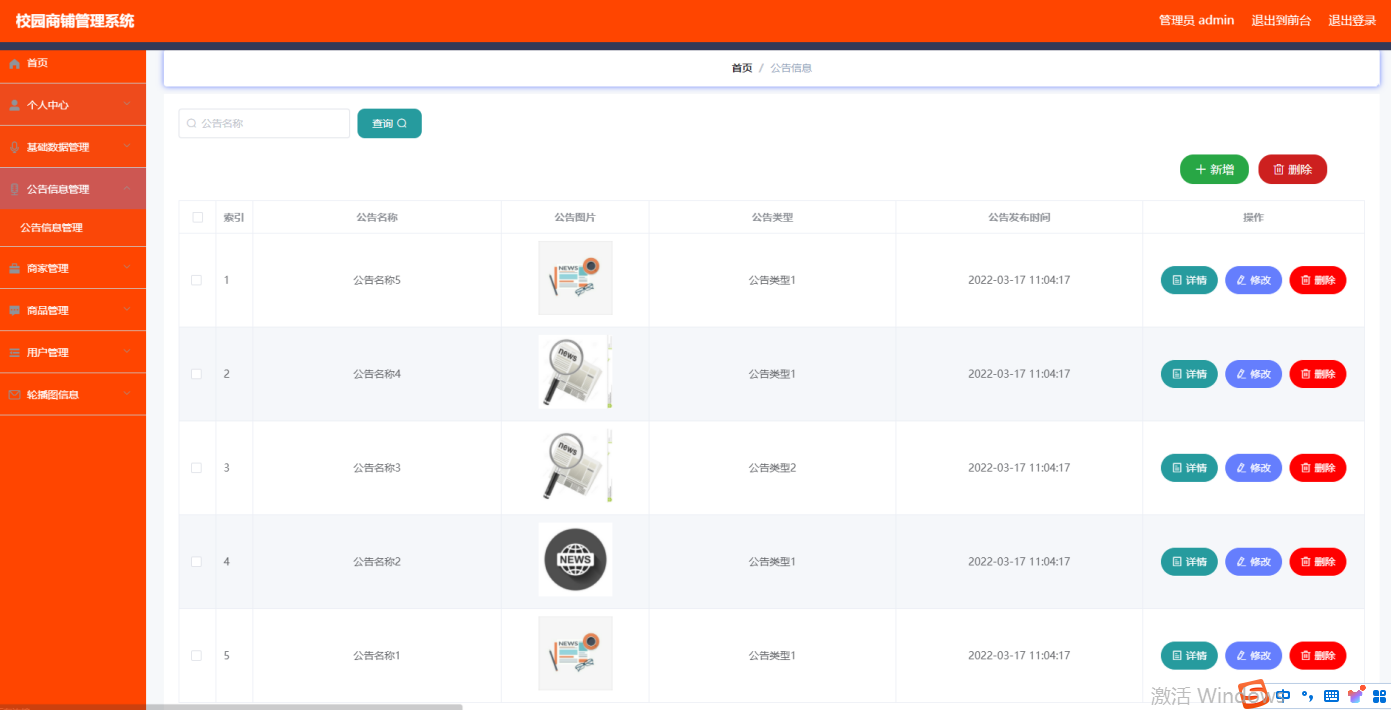Open the 个人中心 sidebar menu

[x=73, y=105]
